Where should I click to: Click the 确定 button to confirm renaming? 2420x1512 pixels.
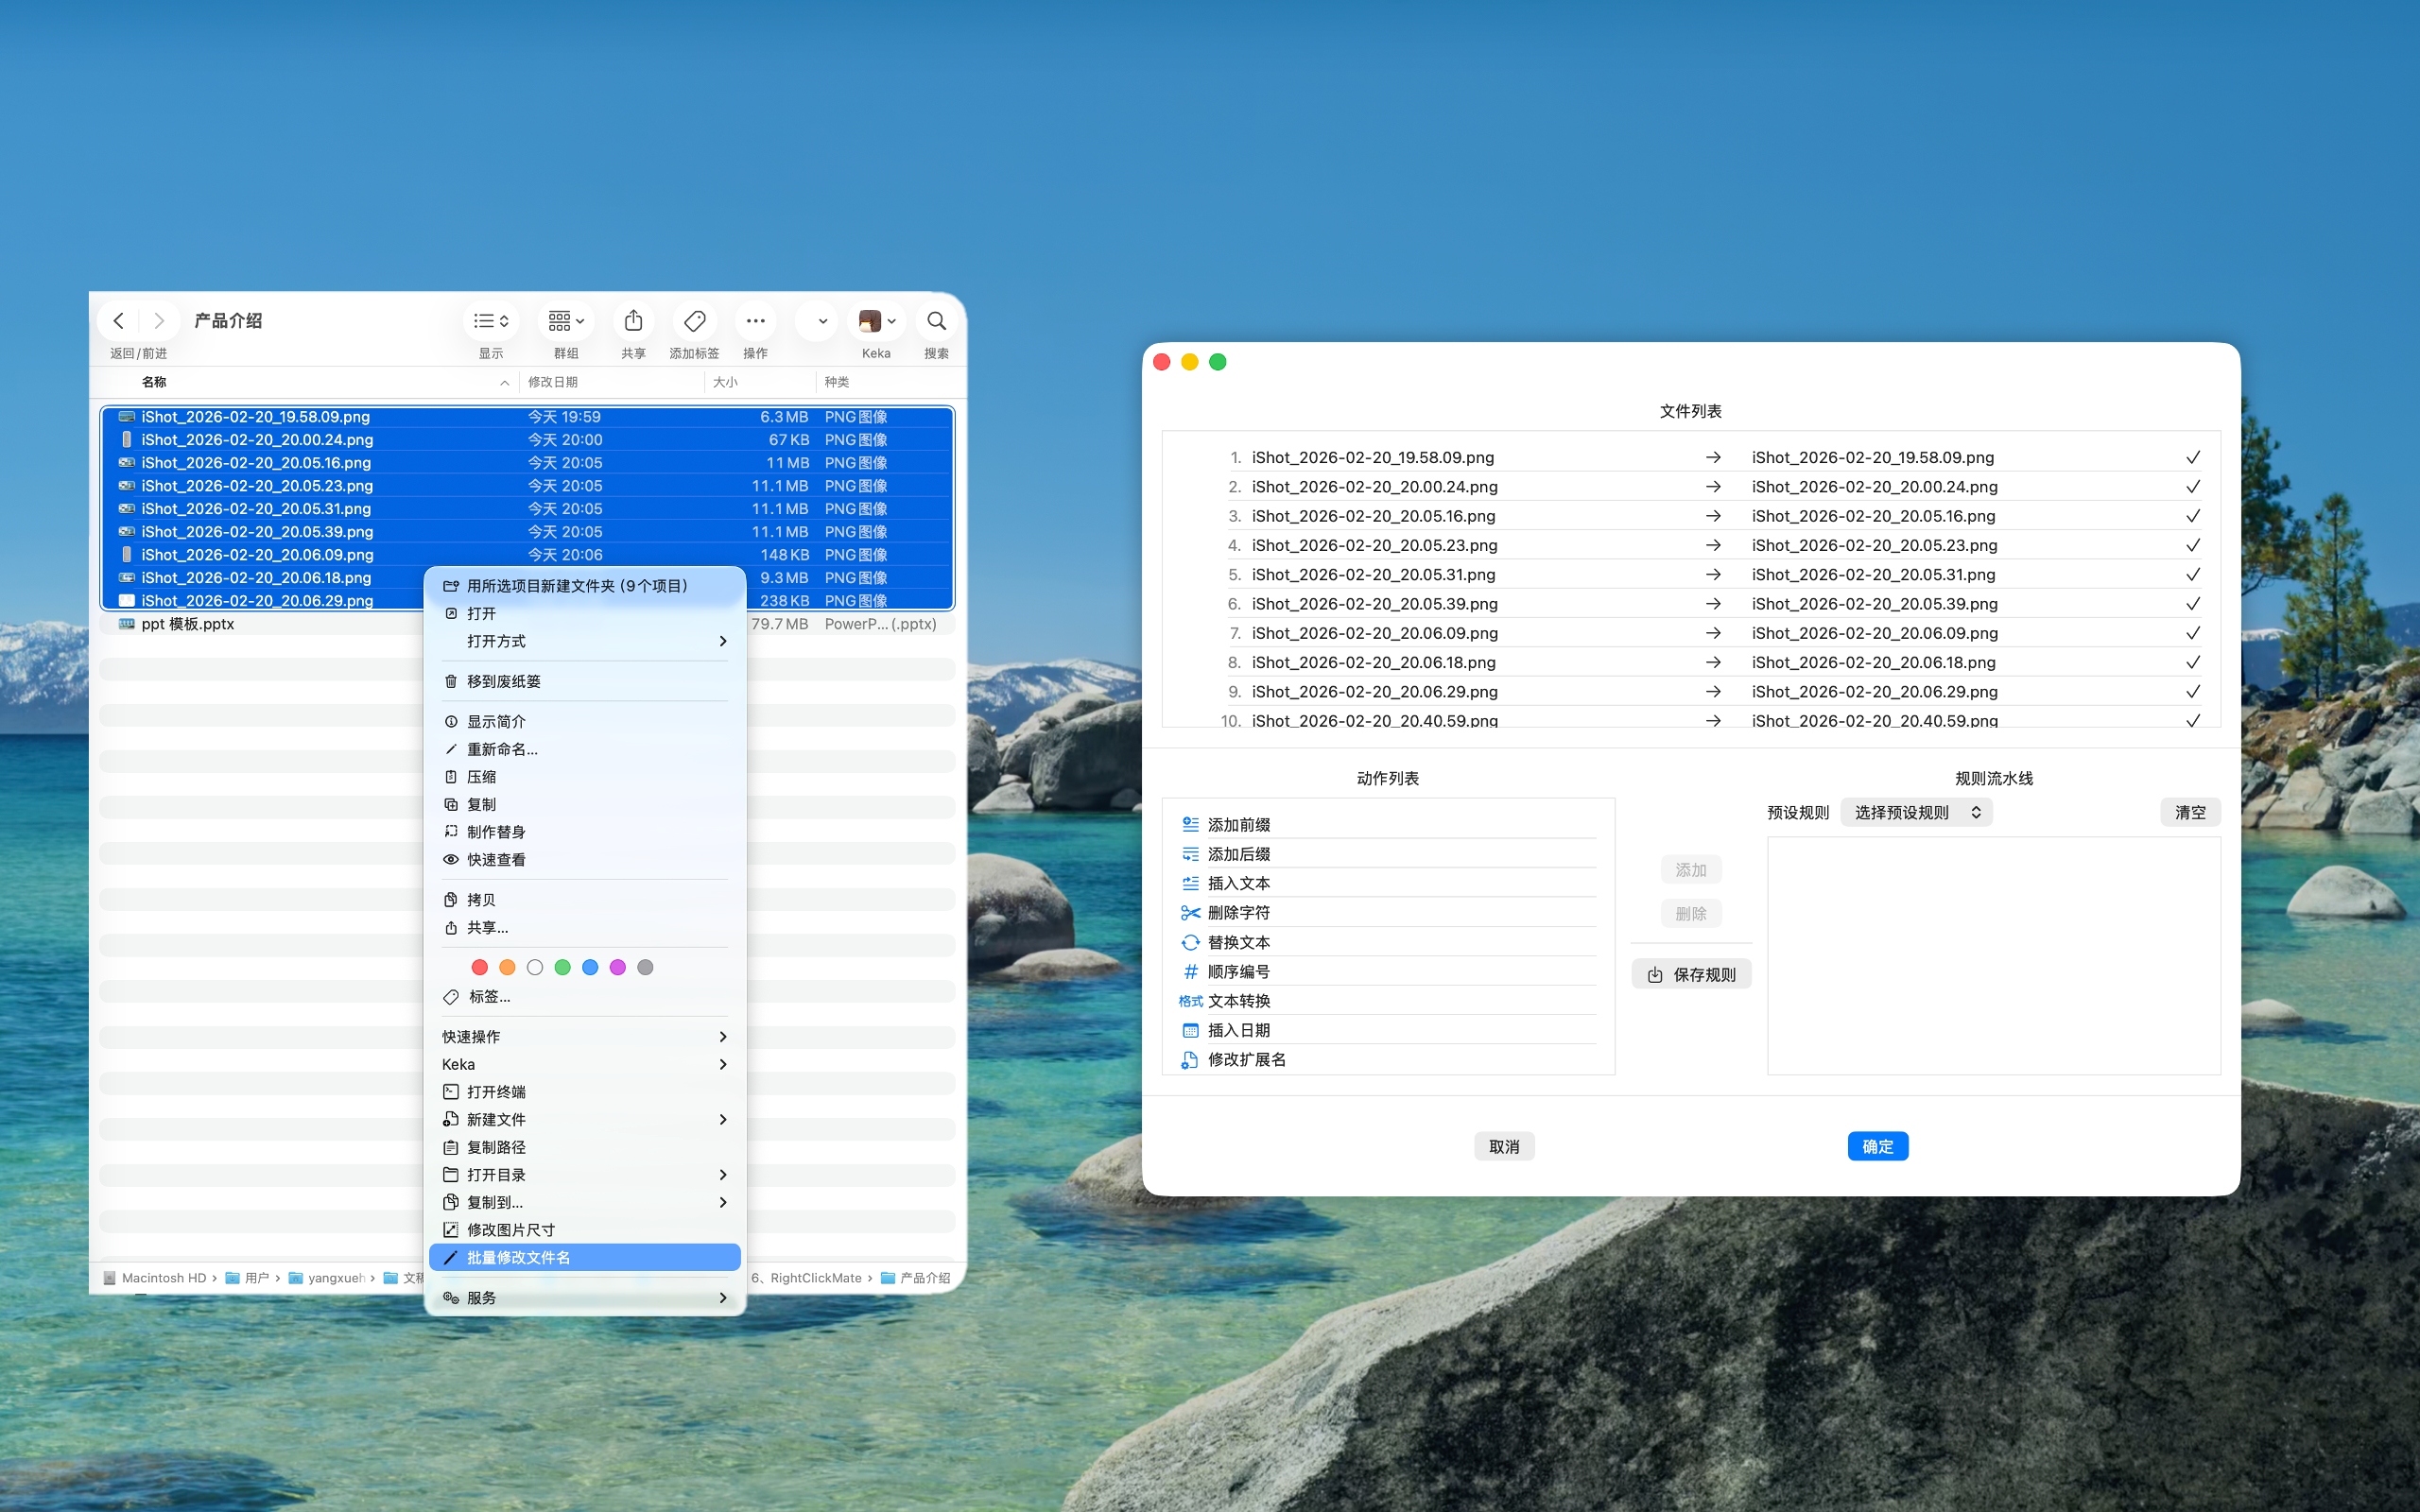coord(1877,1146)
